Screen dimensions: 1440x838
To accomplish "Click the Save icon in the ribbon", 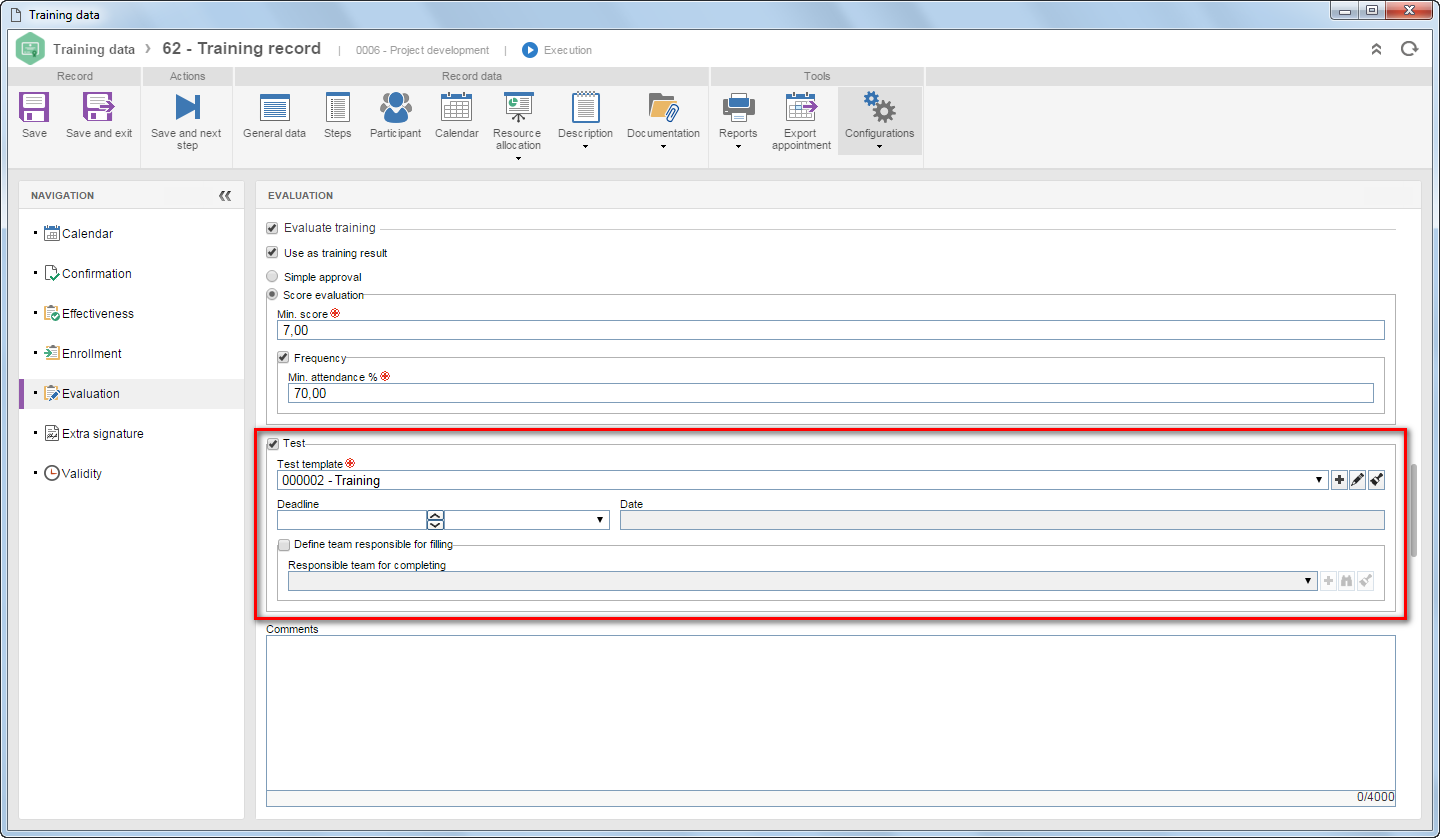I will [34, 107].
